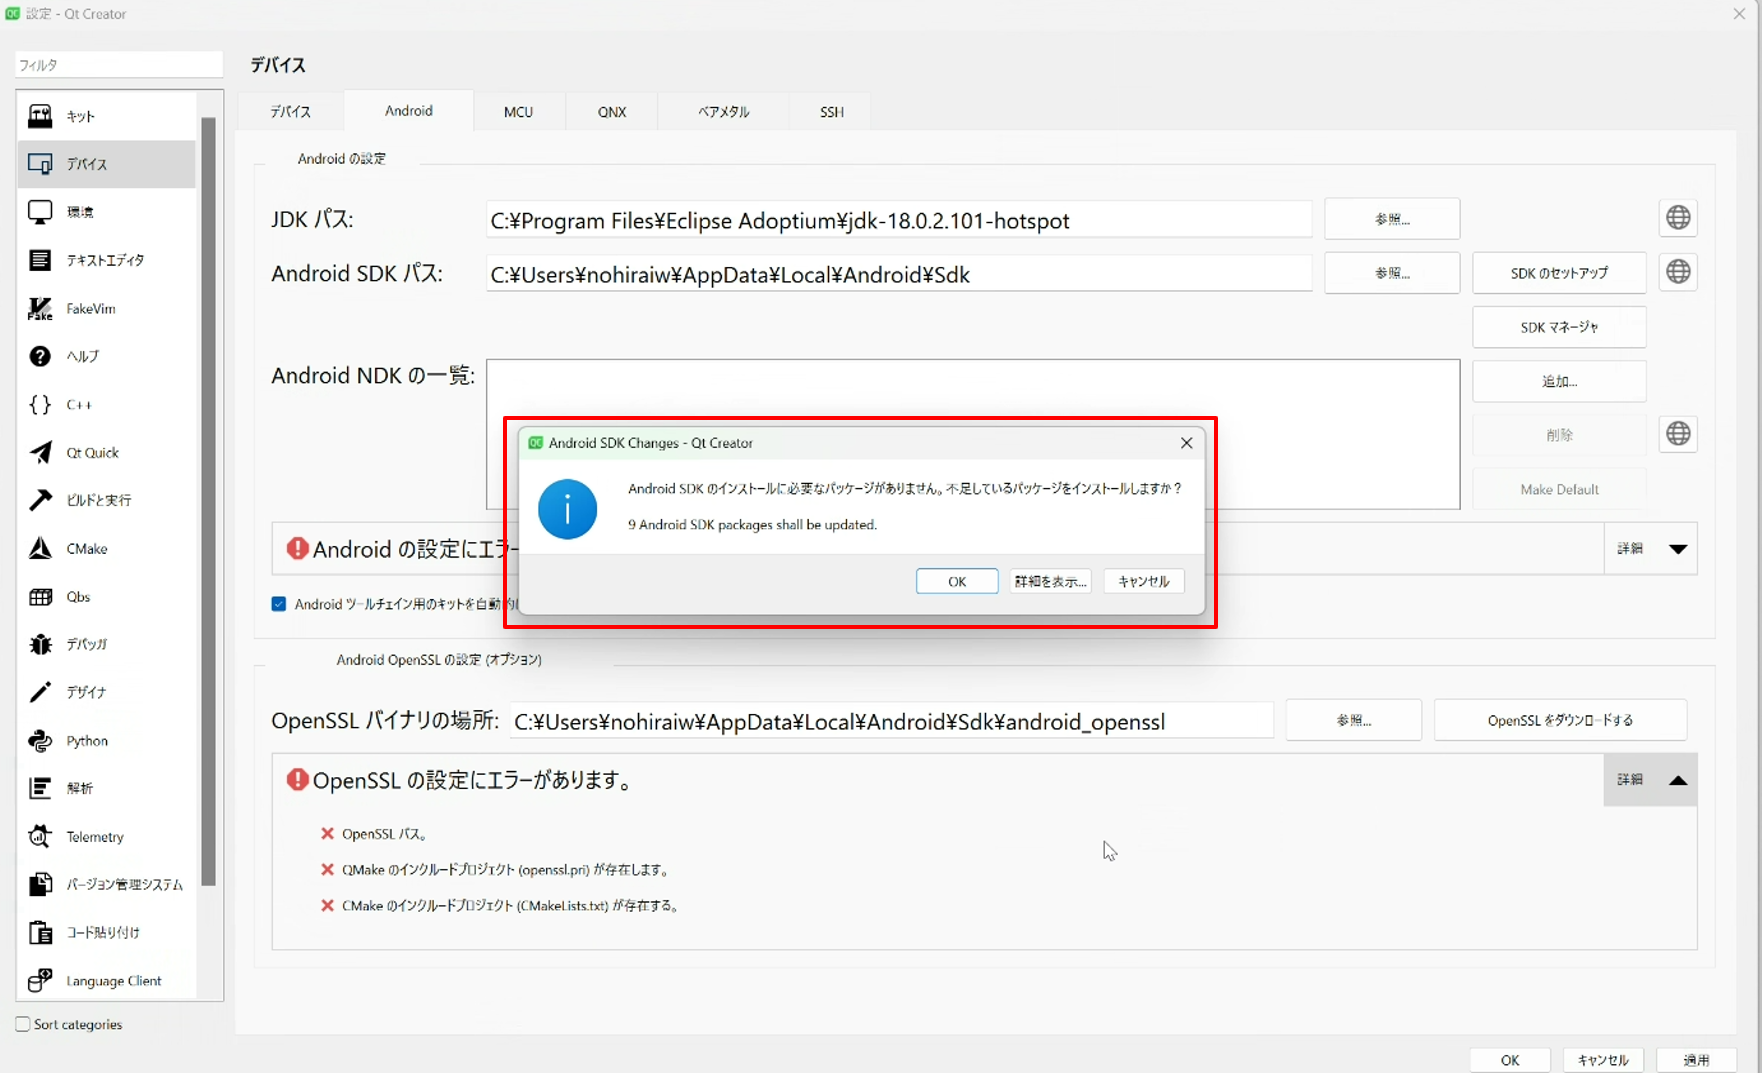Click the show details button in dialog
This screenshot has height=1073, width=1762.
point(1050,582)
